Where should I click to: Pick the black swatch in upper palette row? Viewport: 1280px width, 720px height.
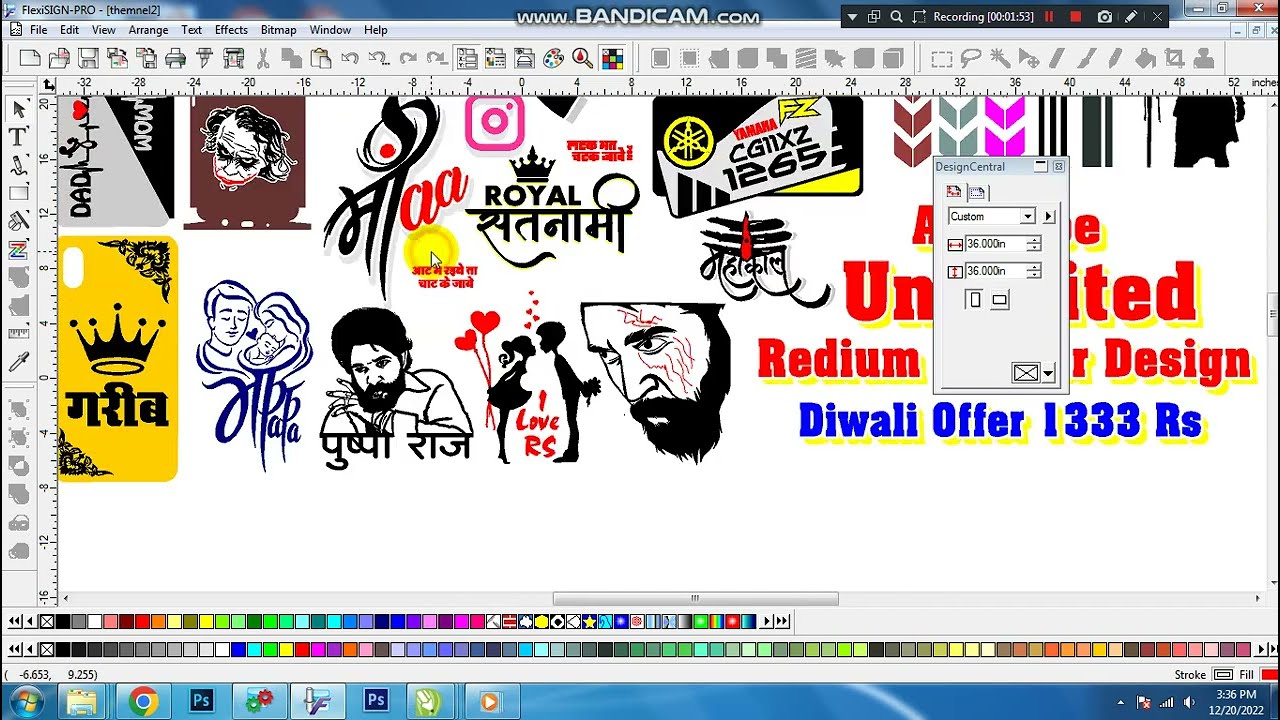pos(62,621)
